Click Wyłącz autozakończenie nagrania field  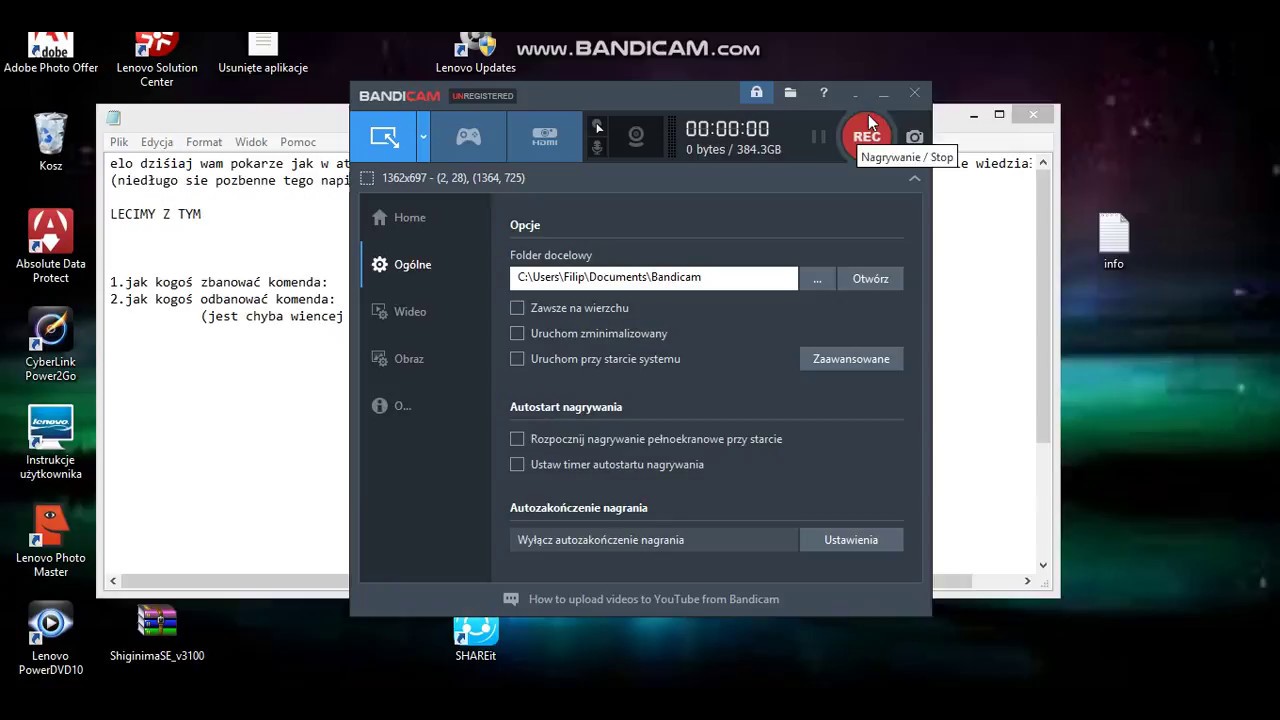(654, 540)
